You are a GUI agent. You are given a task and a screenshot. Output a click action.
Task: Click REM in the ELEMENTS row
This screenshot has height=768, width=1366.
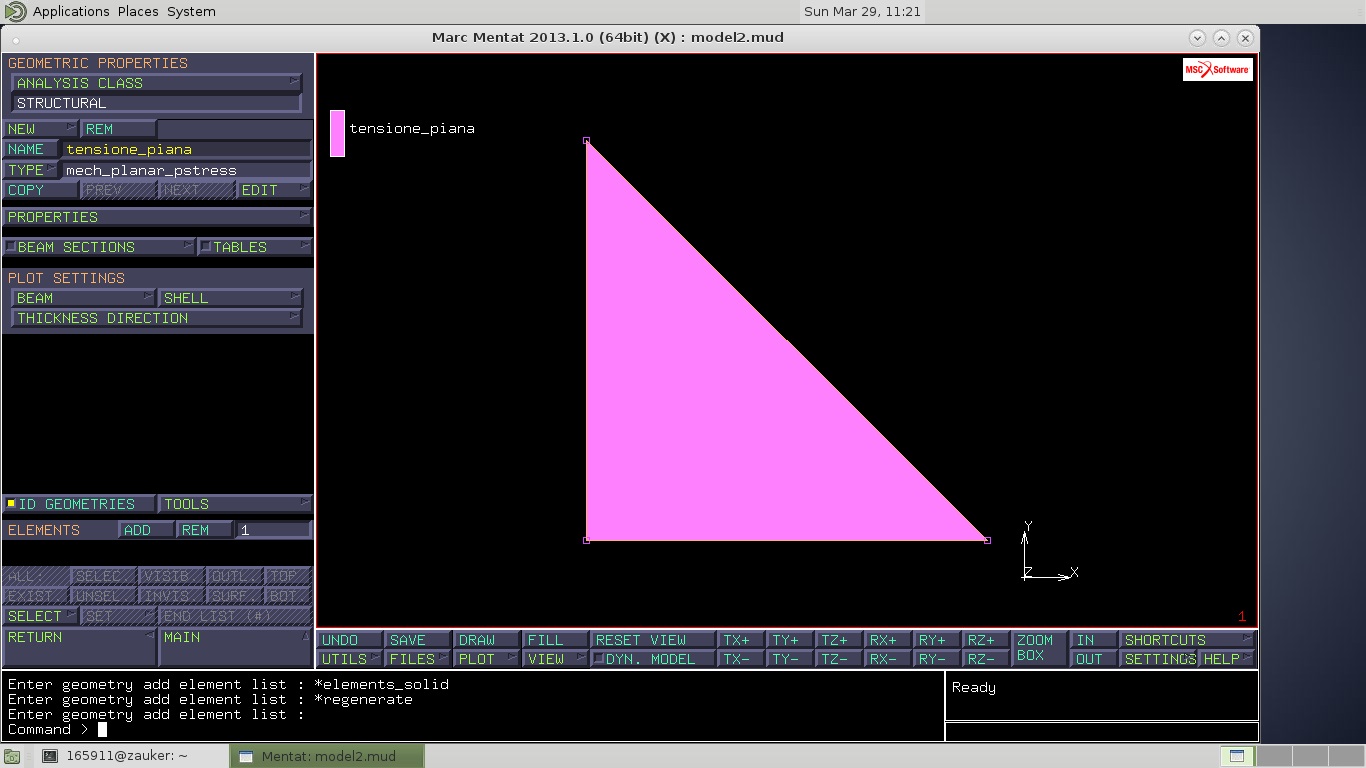[205, 530]
